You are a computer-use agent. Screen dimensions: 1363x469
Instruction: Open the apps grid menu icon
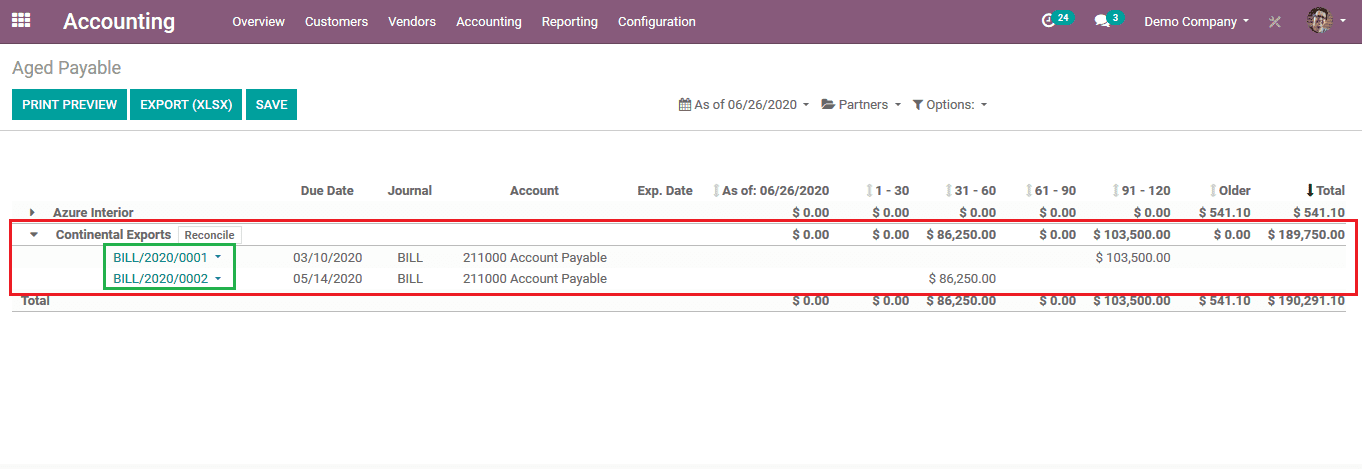pos(21,20)
